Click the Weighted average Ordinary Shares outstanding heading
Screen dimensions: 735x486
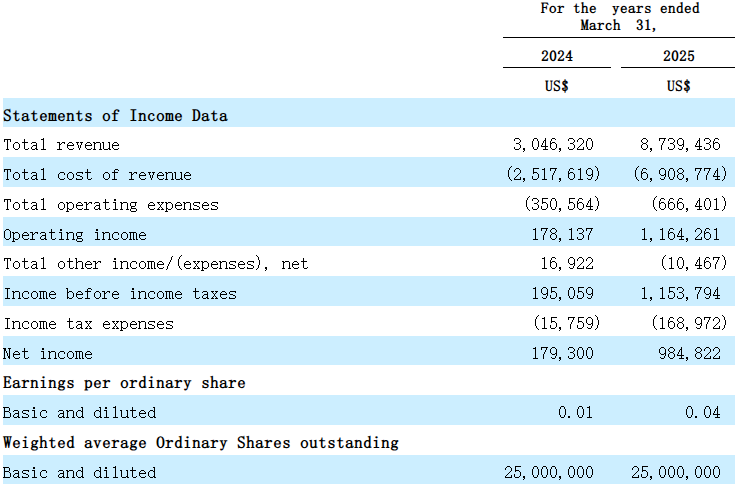click(200, 442)
